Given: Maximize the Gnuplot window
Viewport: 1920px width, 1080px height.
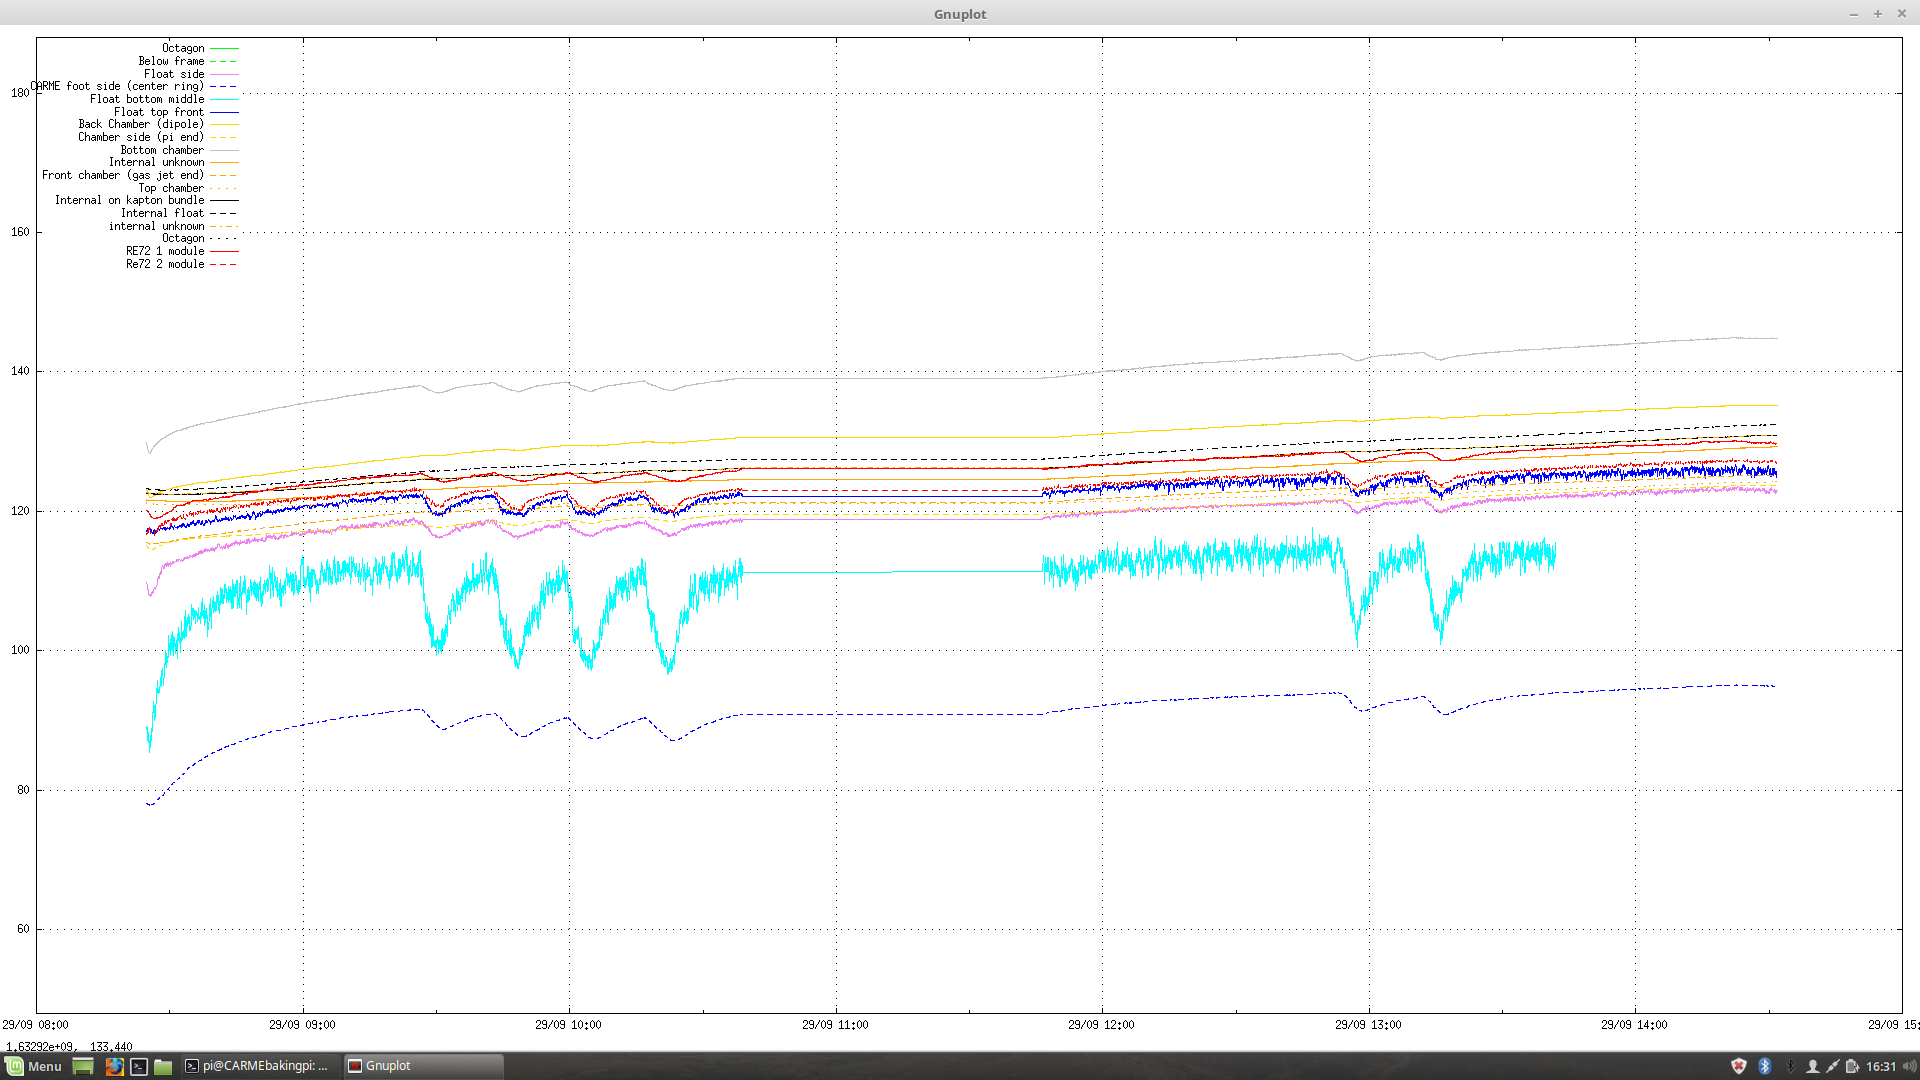Looking at the screenshot, I should pyautogui.click(x=1878, y=13).
